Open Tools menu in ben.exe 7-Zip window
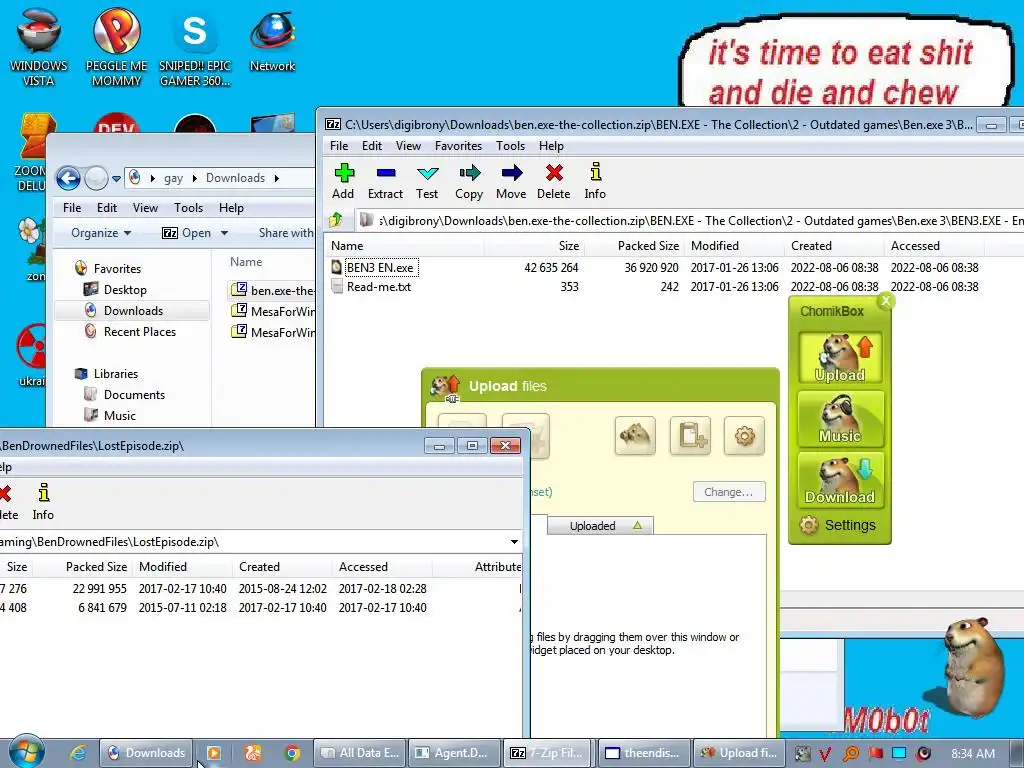The width and height of the screenshot is (1024, 768). tap(510, 146)
